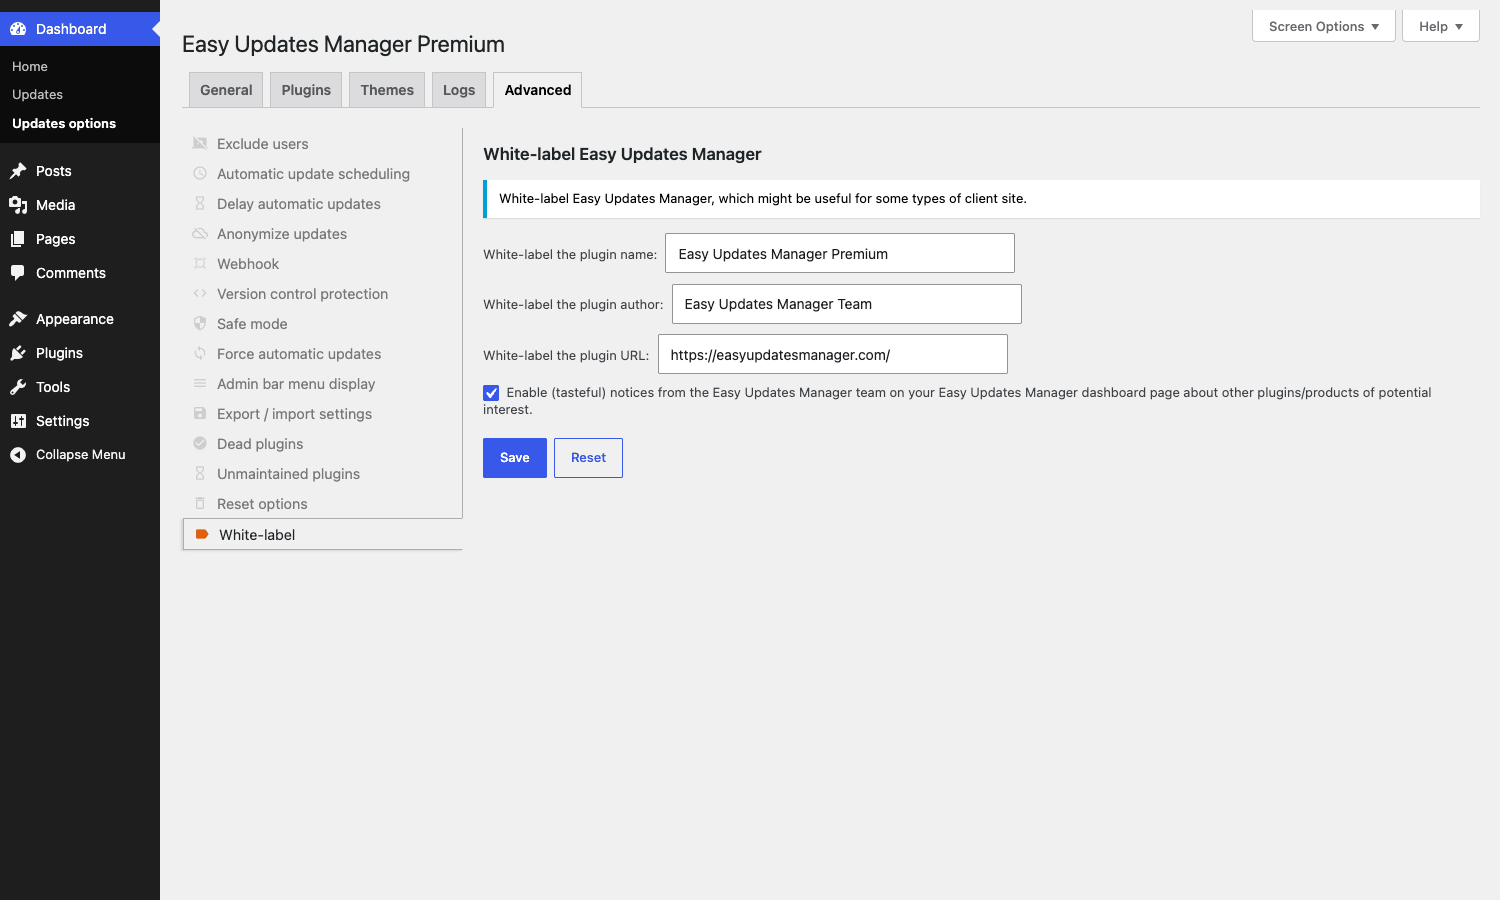
Task: Open Export / import settings section
Action: (295, 414)
